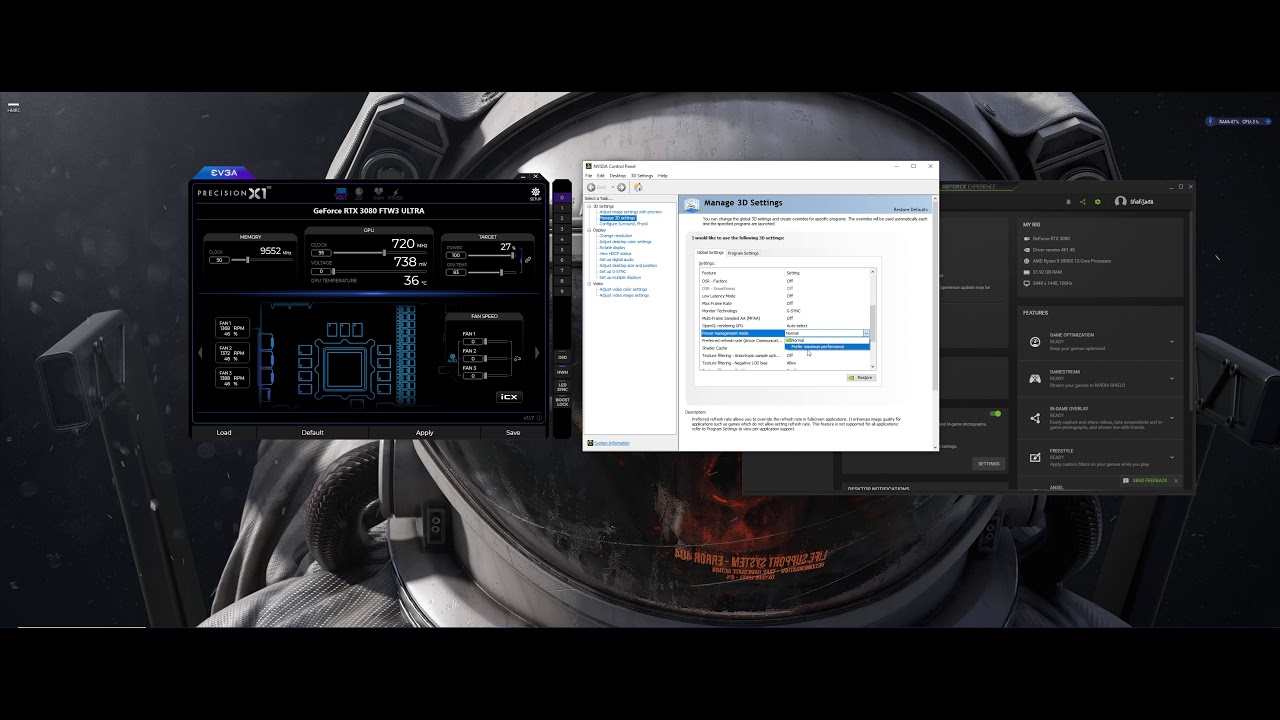The height and width of the screenshot is (720, 1280).
Task: Toggle the green in-game overlay switch
Action: tap(995, 413)
